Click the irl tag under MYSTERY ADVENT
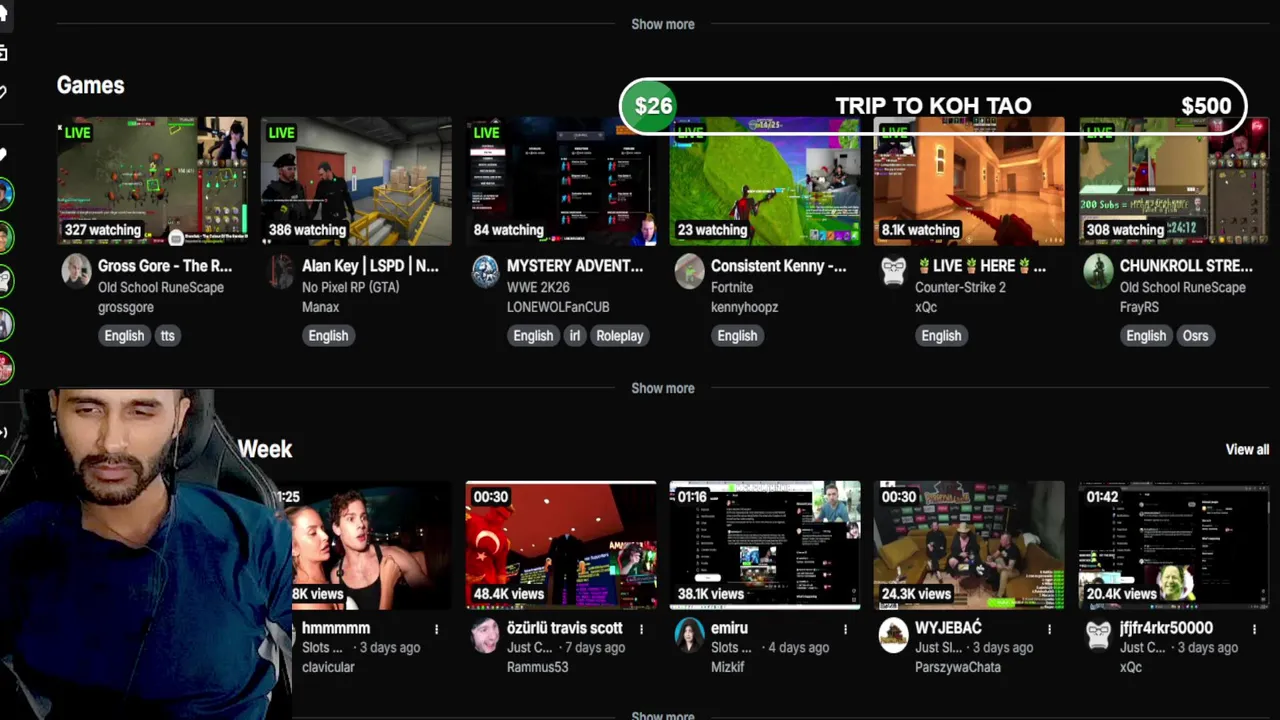Viewport: 1280px width, 720px height. point(575,336)
